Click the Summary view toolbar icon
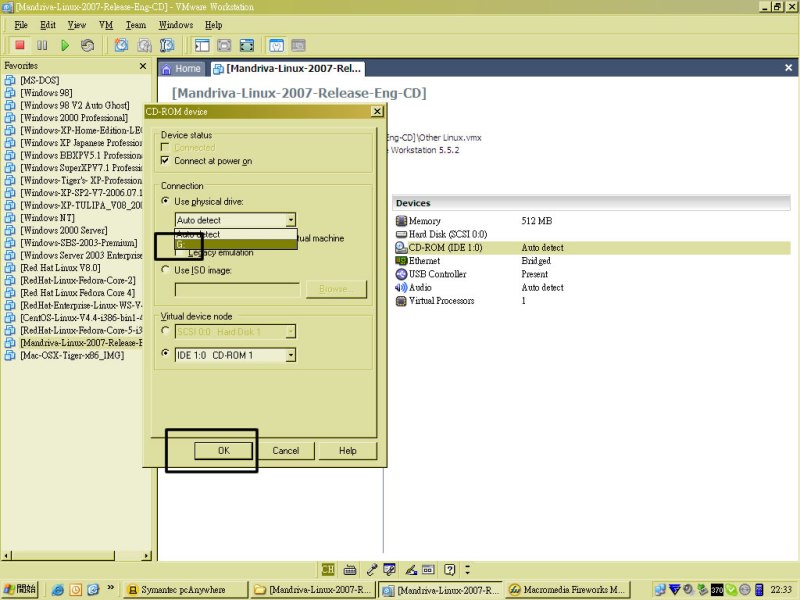The height and width of the screenshot is (600, 800). coord(276,45)
